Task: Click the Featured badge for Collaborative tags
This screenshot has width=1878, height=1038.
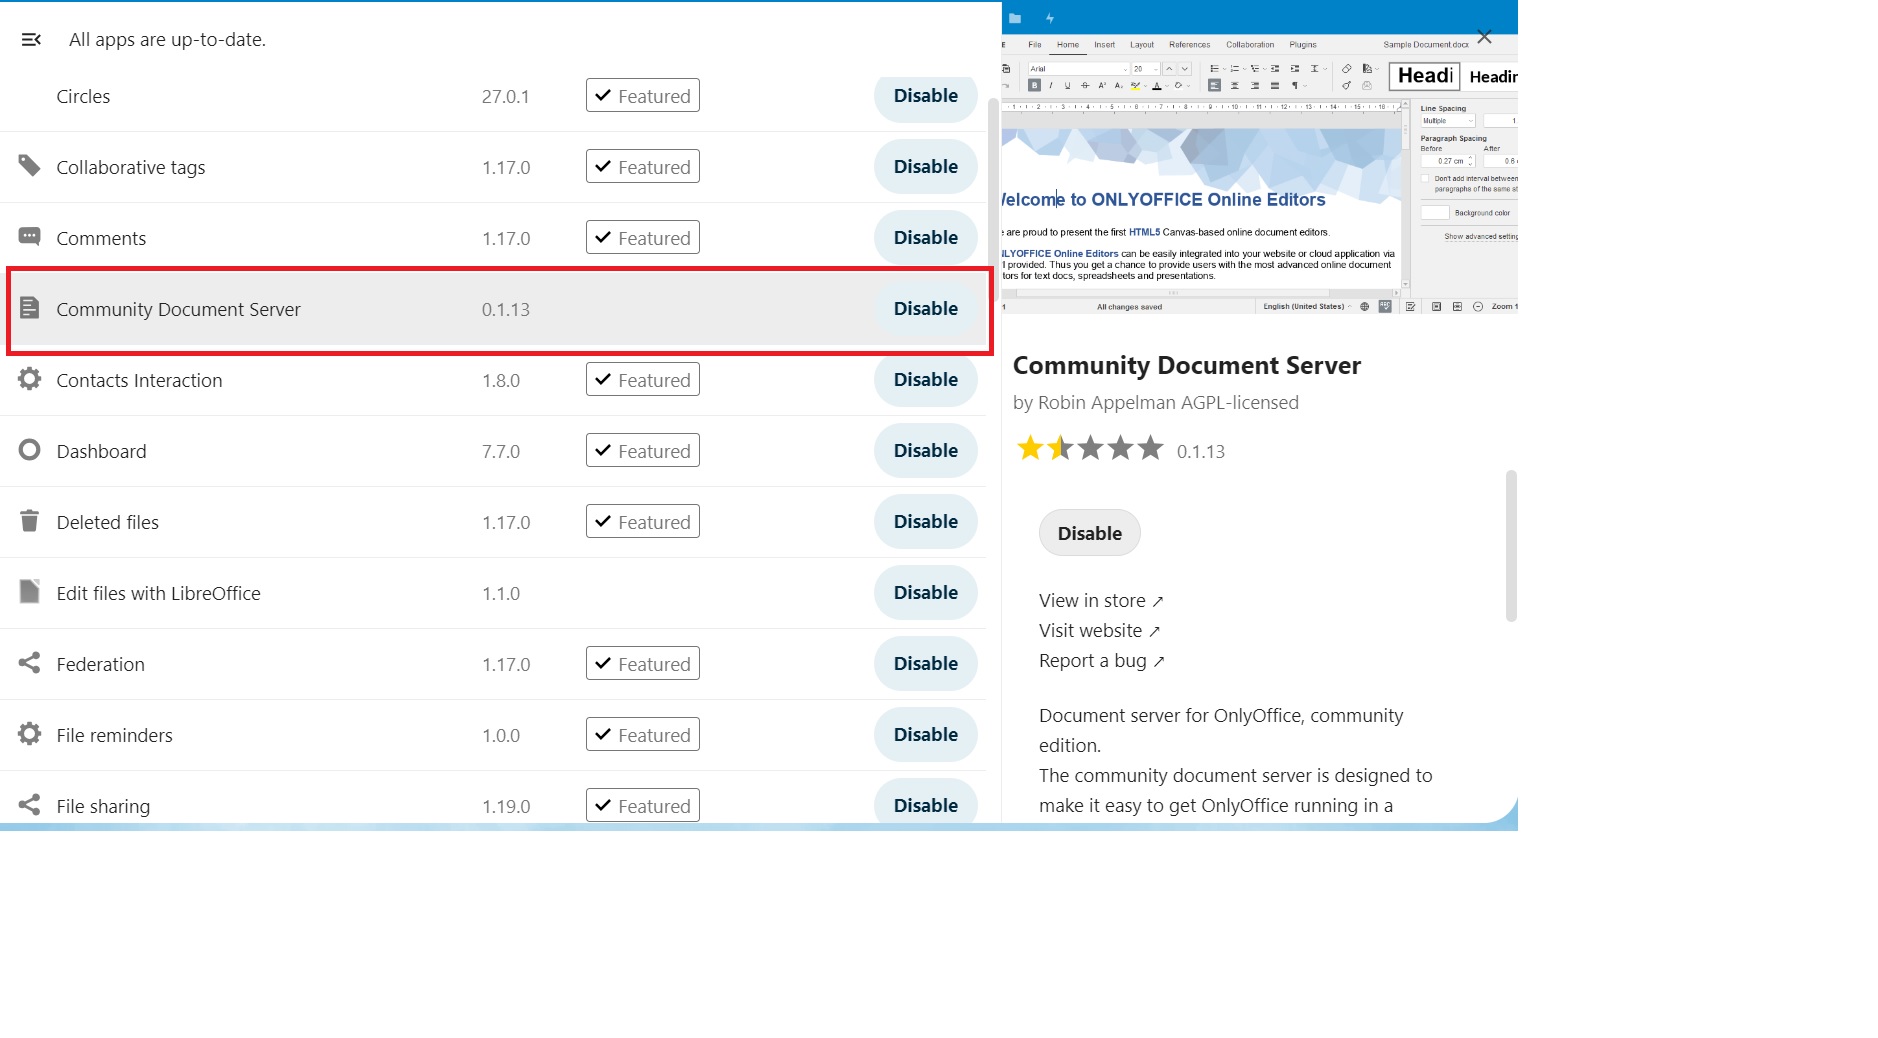Action: pos(643,167)
